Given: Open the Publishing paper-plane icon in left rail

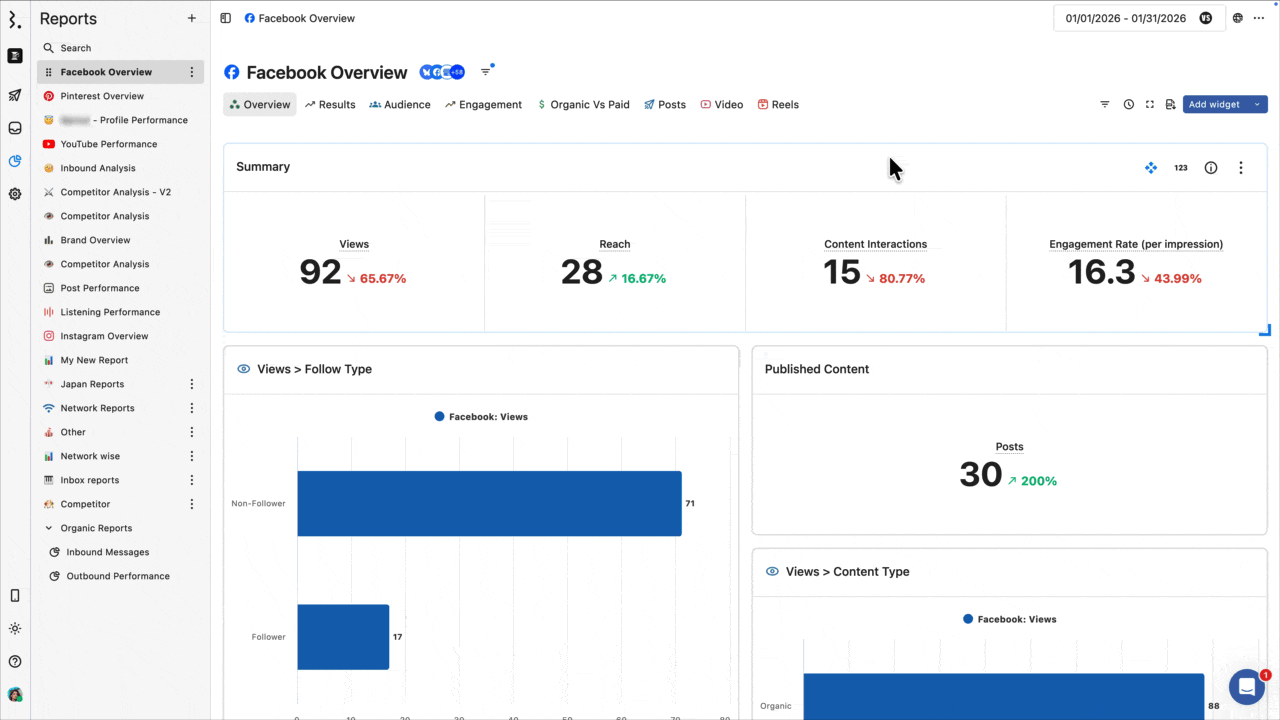Looking at the screenshot, I should (15, 96).
